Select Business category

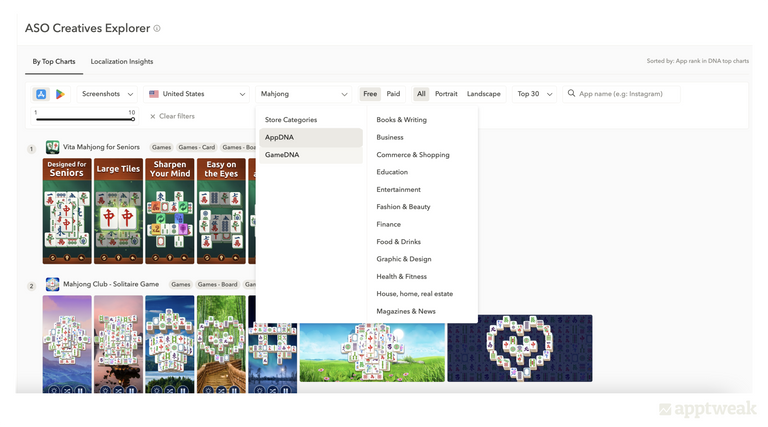click(x=390, y=138)
